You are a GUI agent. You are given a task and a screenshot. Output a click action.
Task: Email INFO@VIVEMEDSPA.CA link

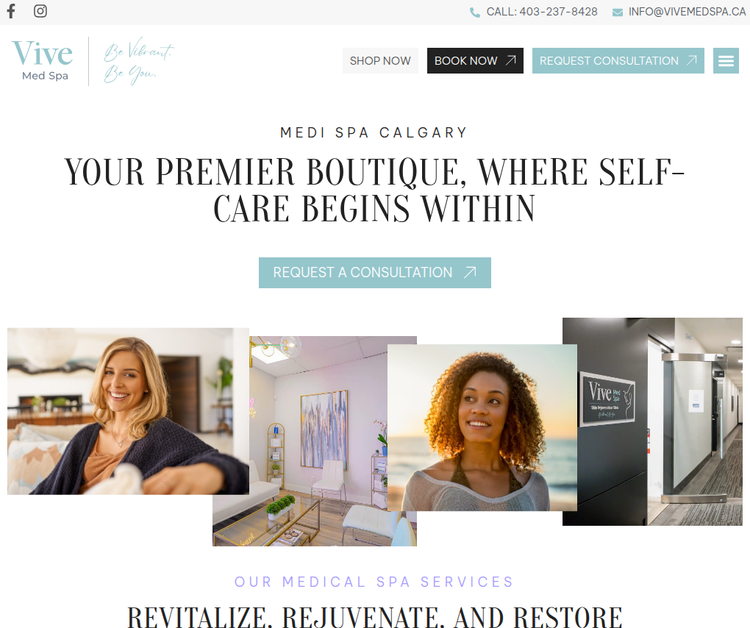tap(687, 12)
